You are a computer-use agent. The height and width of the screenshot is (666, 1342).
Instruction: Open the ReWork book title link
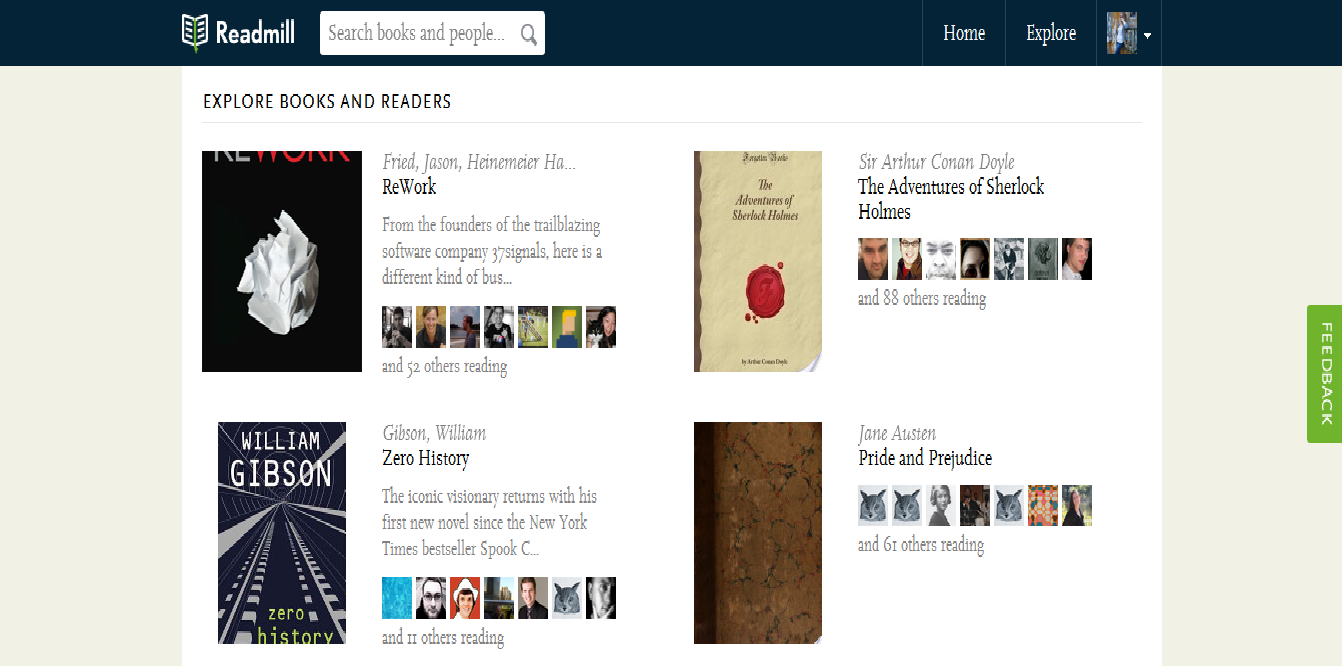pos(409,187)
